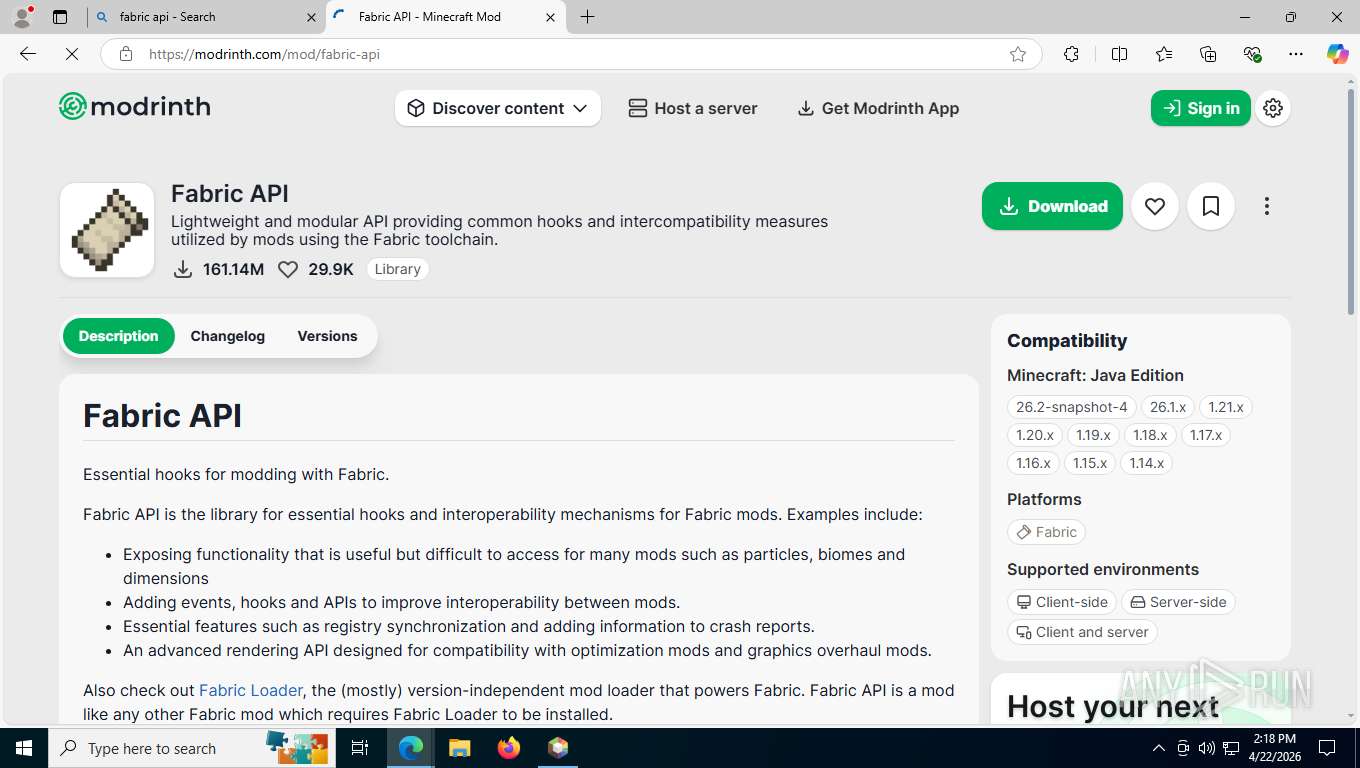
Task: Select the 1.16.x version tag
Action: point(1033,463)
